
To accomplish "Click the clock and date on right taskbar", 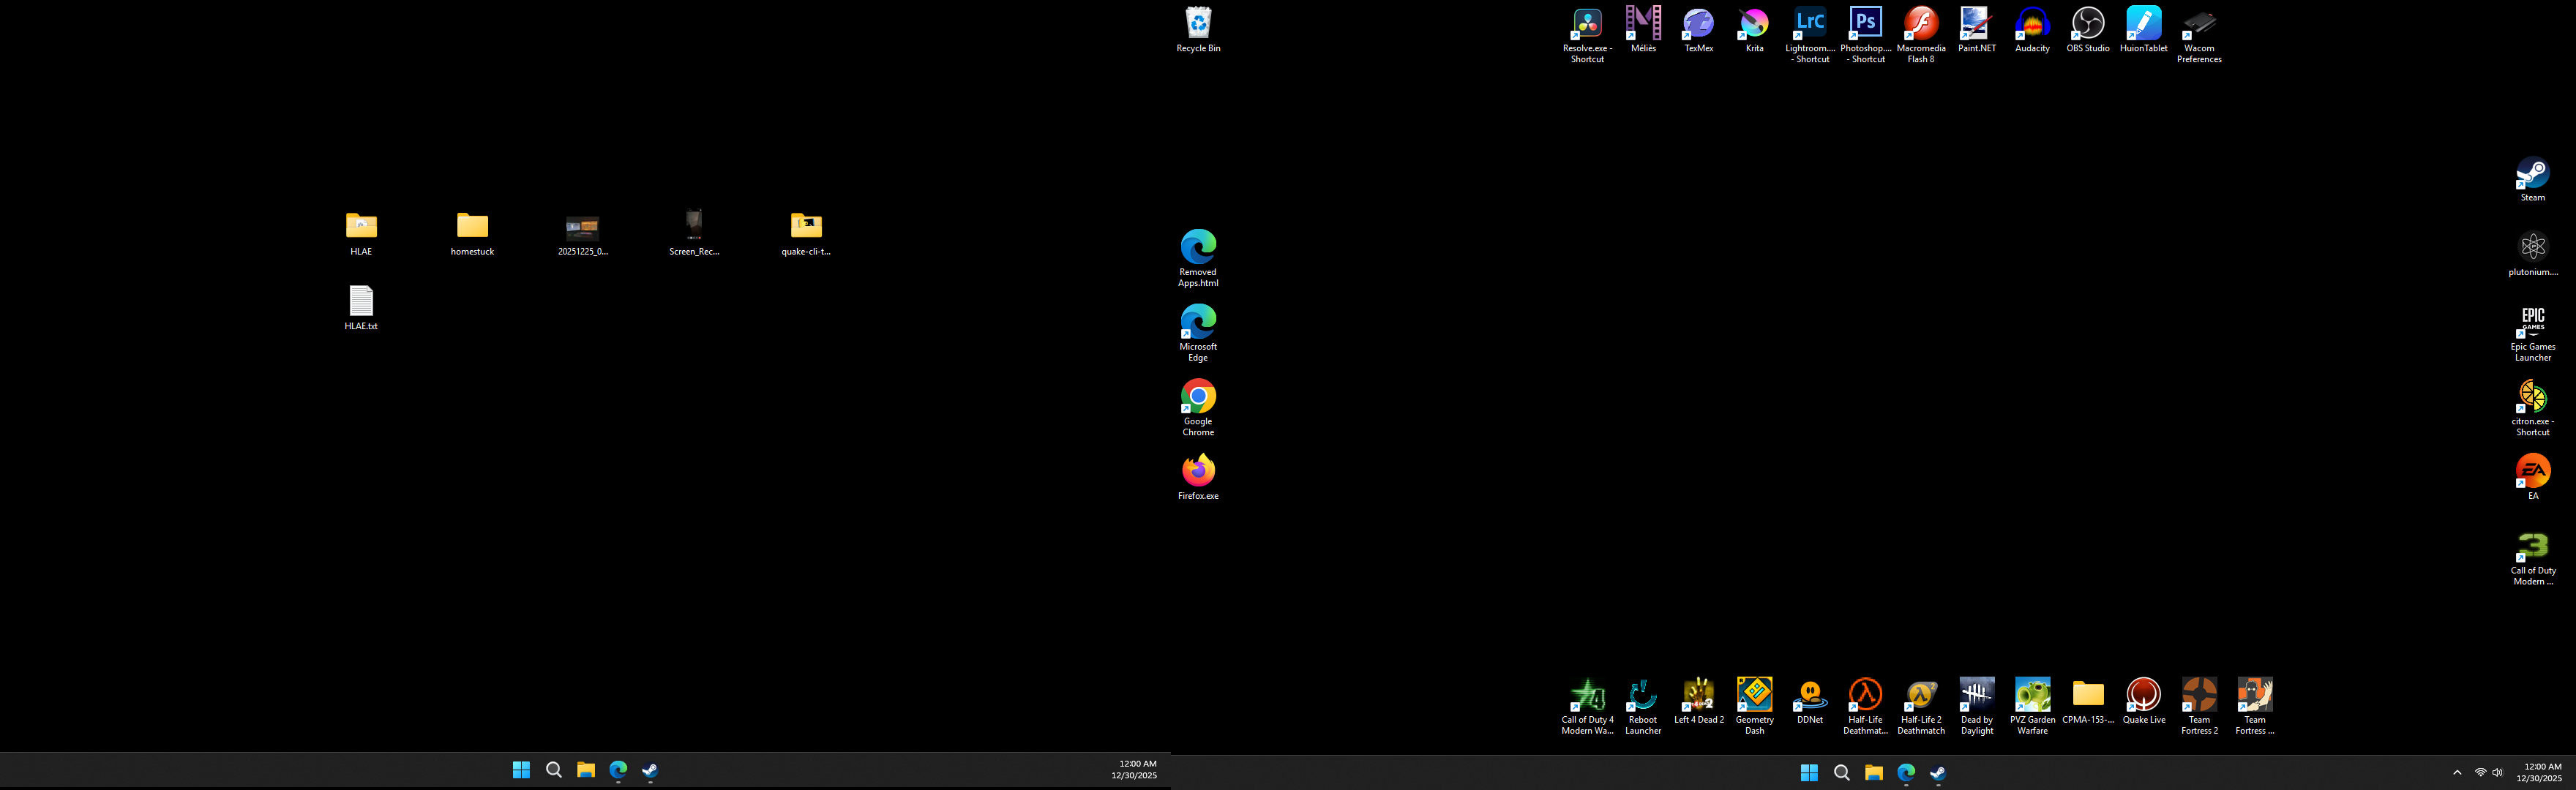I will point(2539,772).
